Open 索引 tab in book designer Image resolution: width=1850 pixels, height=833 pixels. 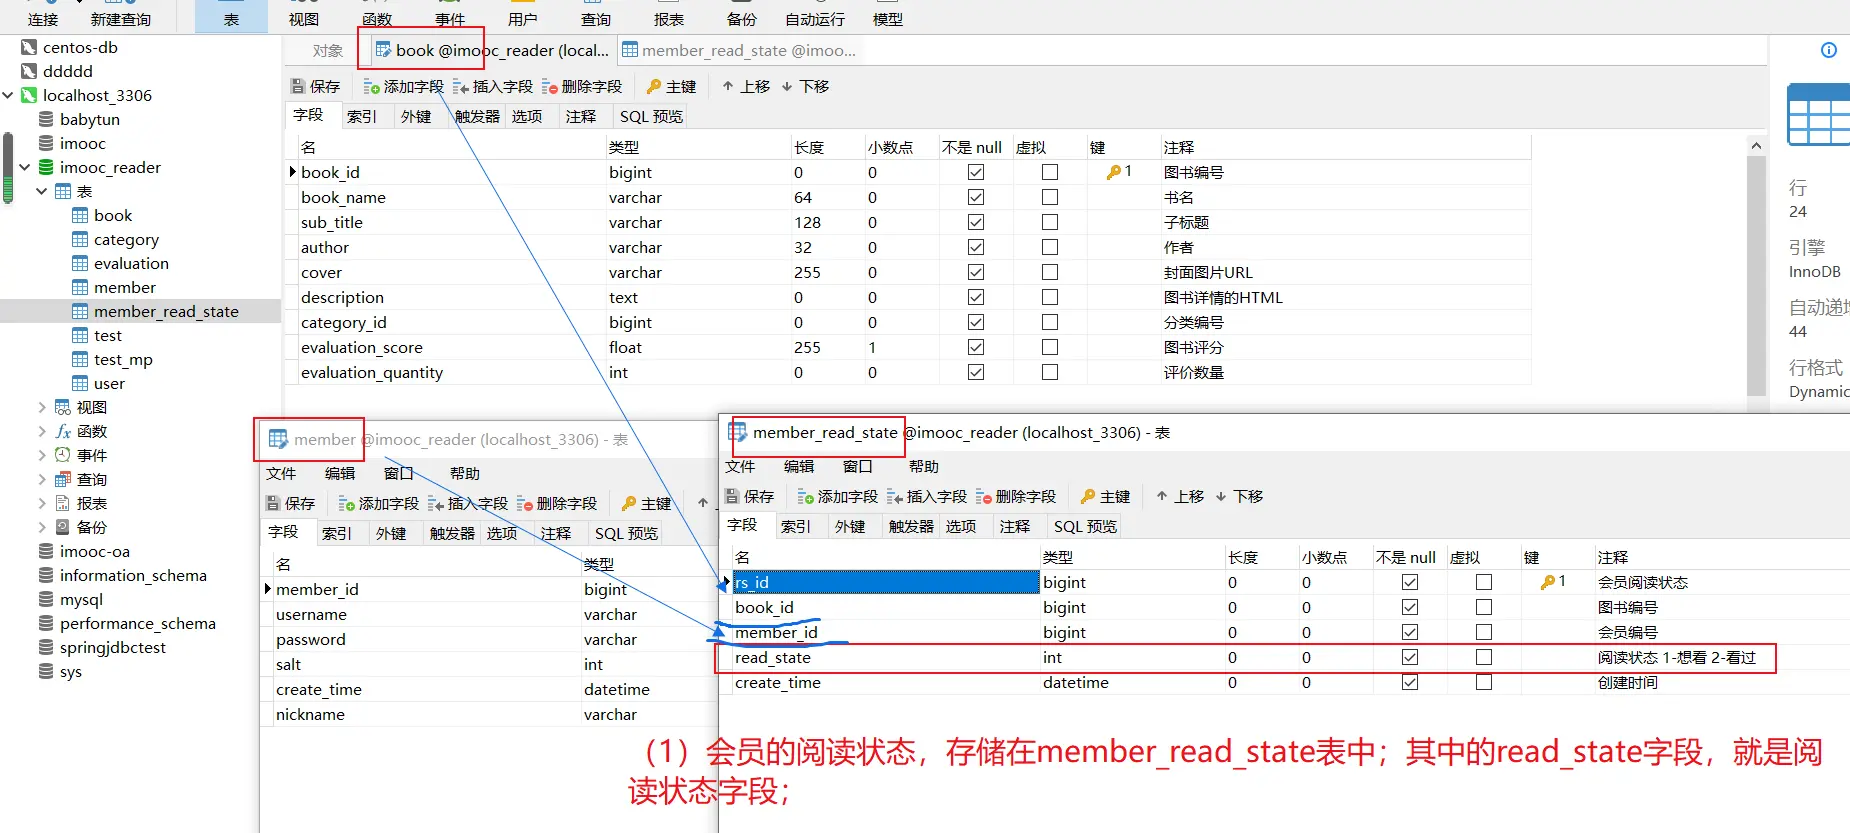[362, 116]
